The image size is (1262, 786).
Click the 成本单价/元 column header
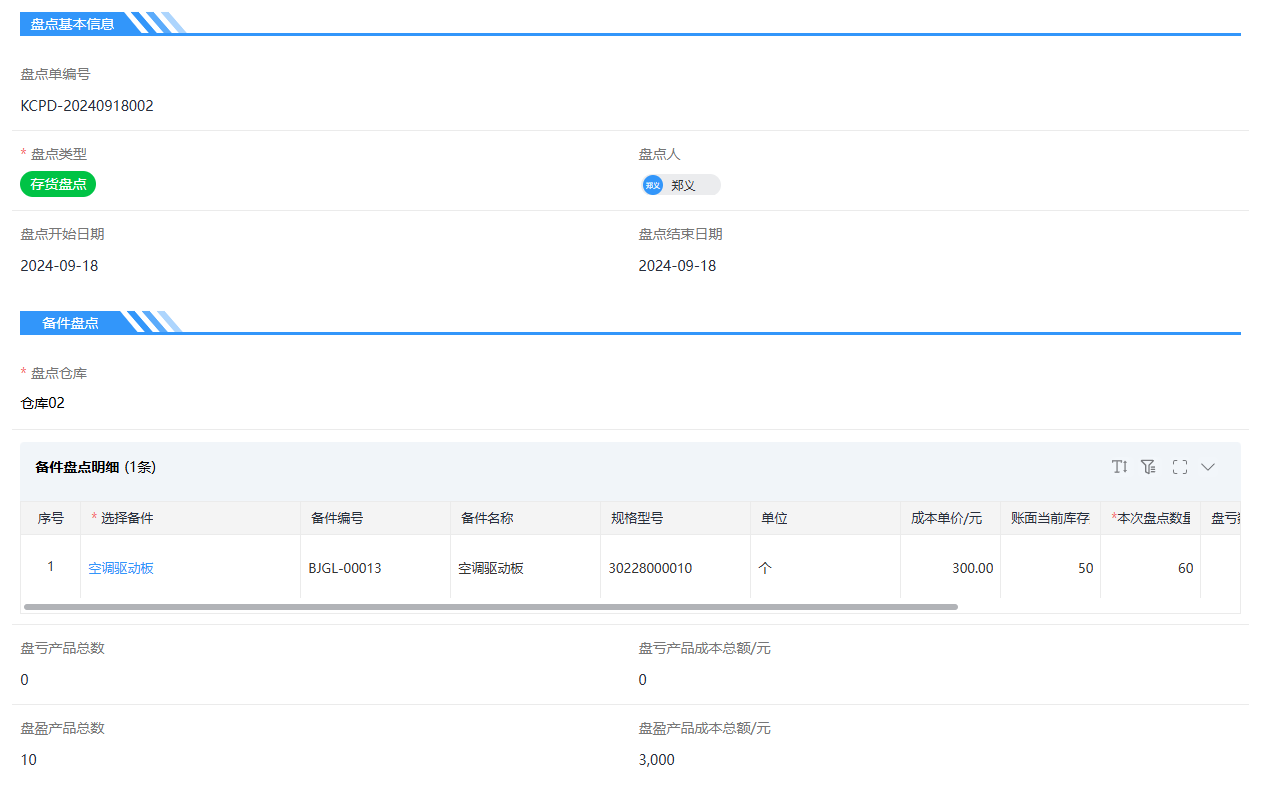point(946,518)
